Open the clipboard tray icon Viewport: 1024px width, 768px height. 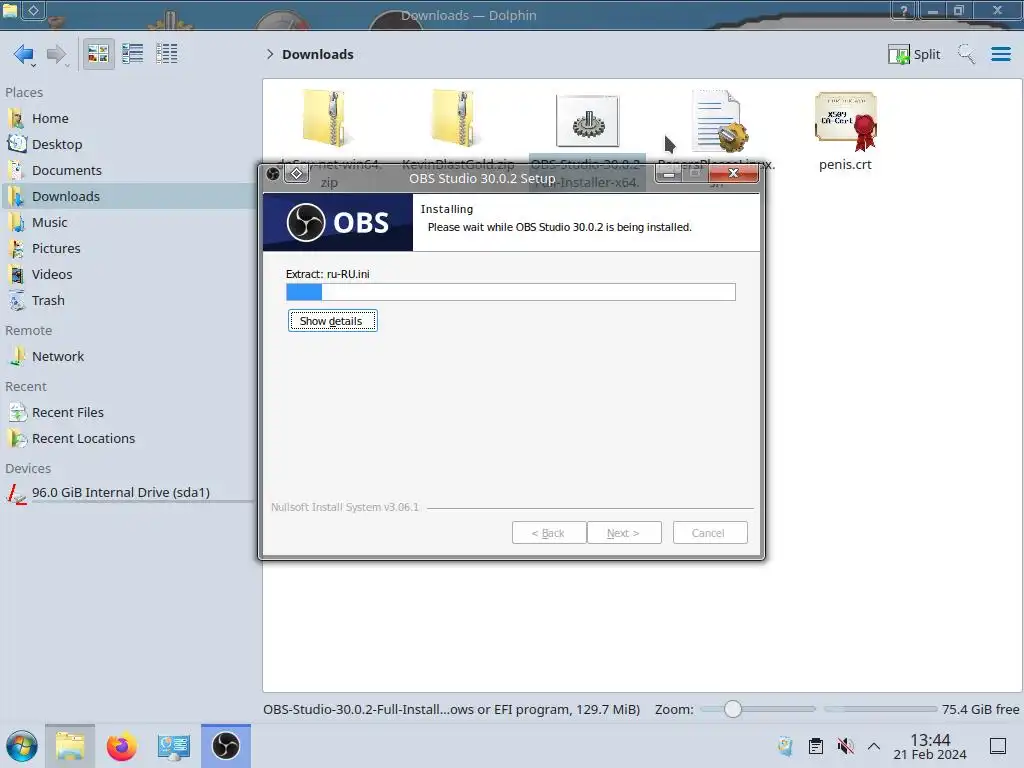click(x=816, y=746)
